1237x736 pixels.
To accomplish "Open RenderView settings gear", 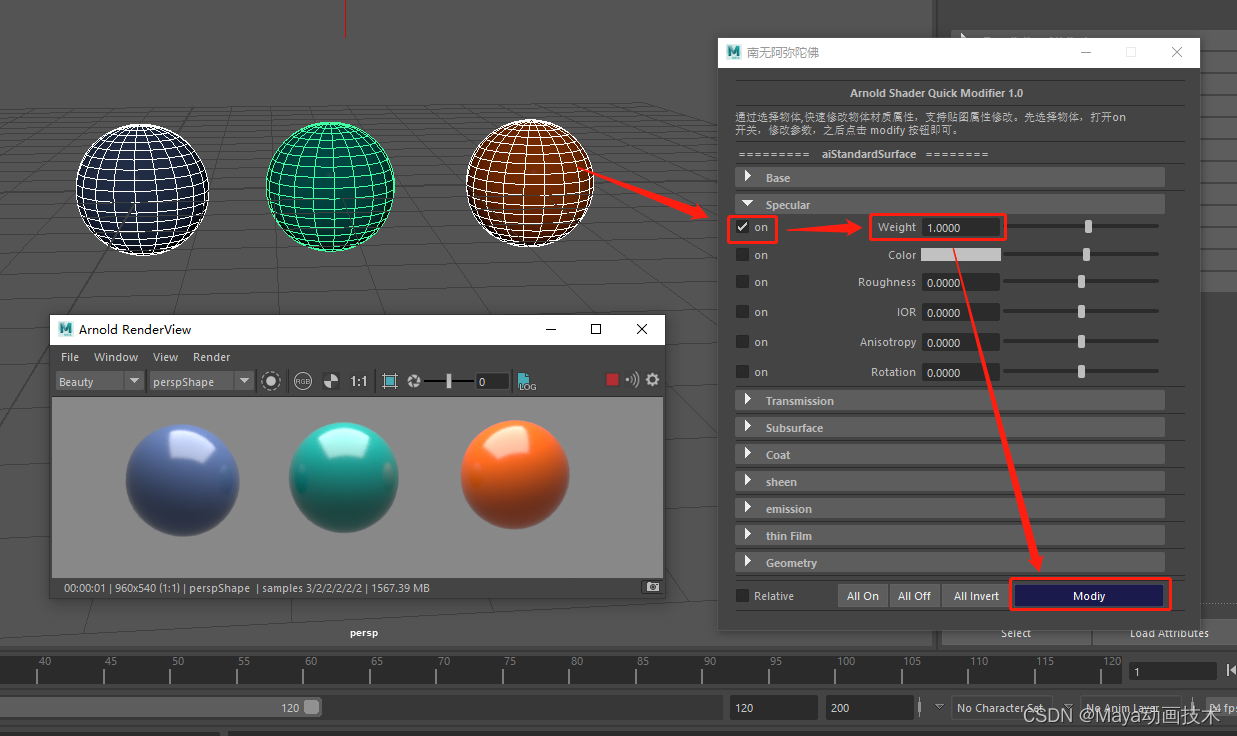I will [652, 380].
